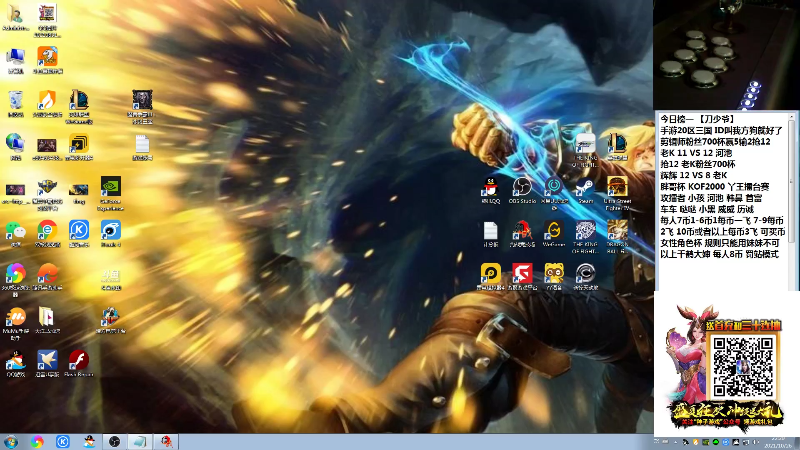The image size is (800, 450).
Task: Open the orange flame security app icon
Action: pyautogui.click(x=47, y=104)
